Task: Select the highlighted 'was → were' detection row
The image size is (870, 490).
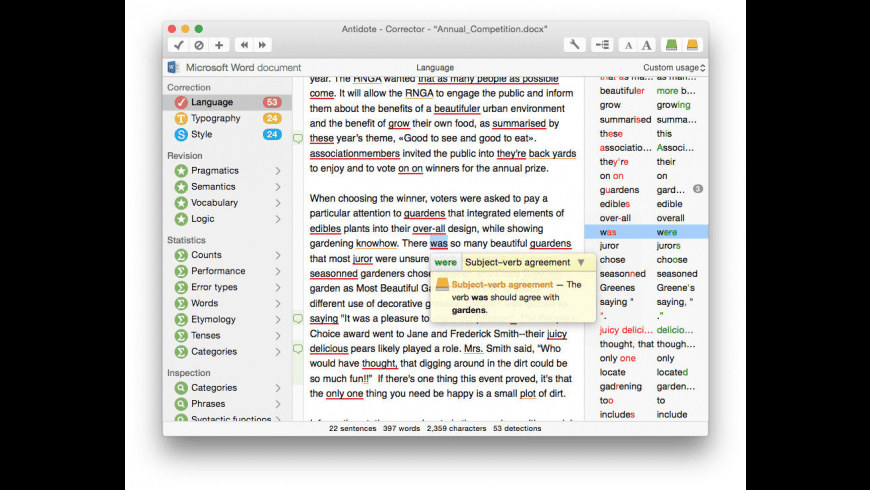Action: click(646, 232)
